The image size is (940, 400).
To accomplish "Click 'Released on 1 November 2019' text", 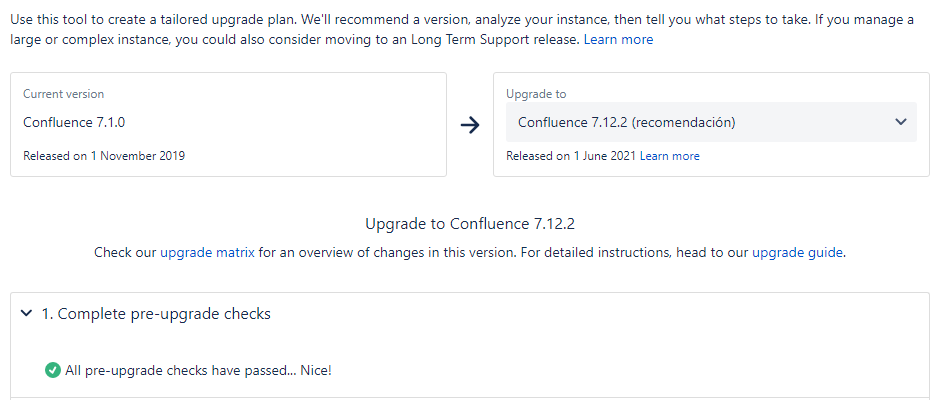I will (x=104, y=156).
